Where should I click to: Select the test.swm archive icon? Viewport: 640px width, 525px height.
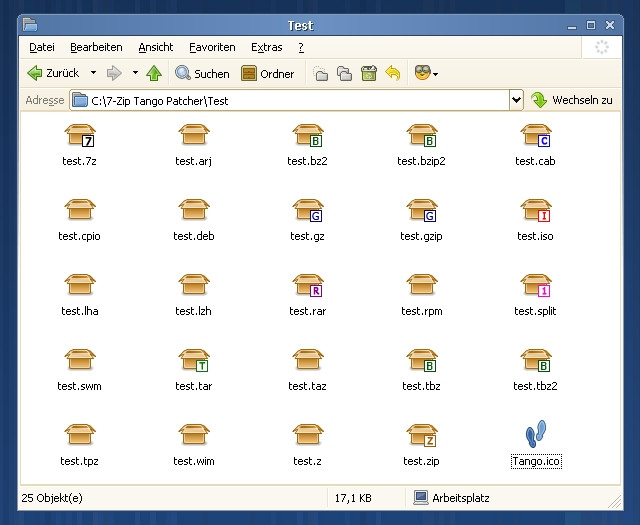[x=80, y=360]
